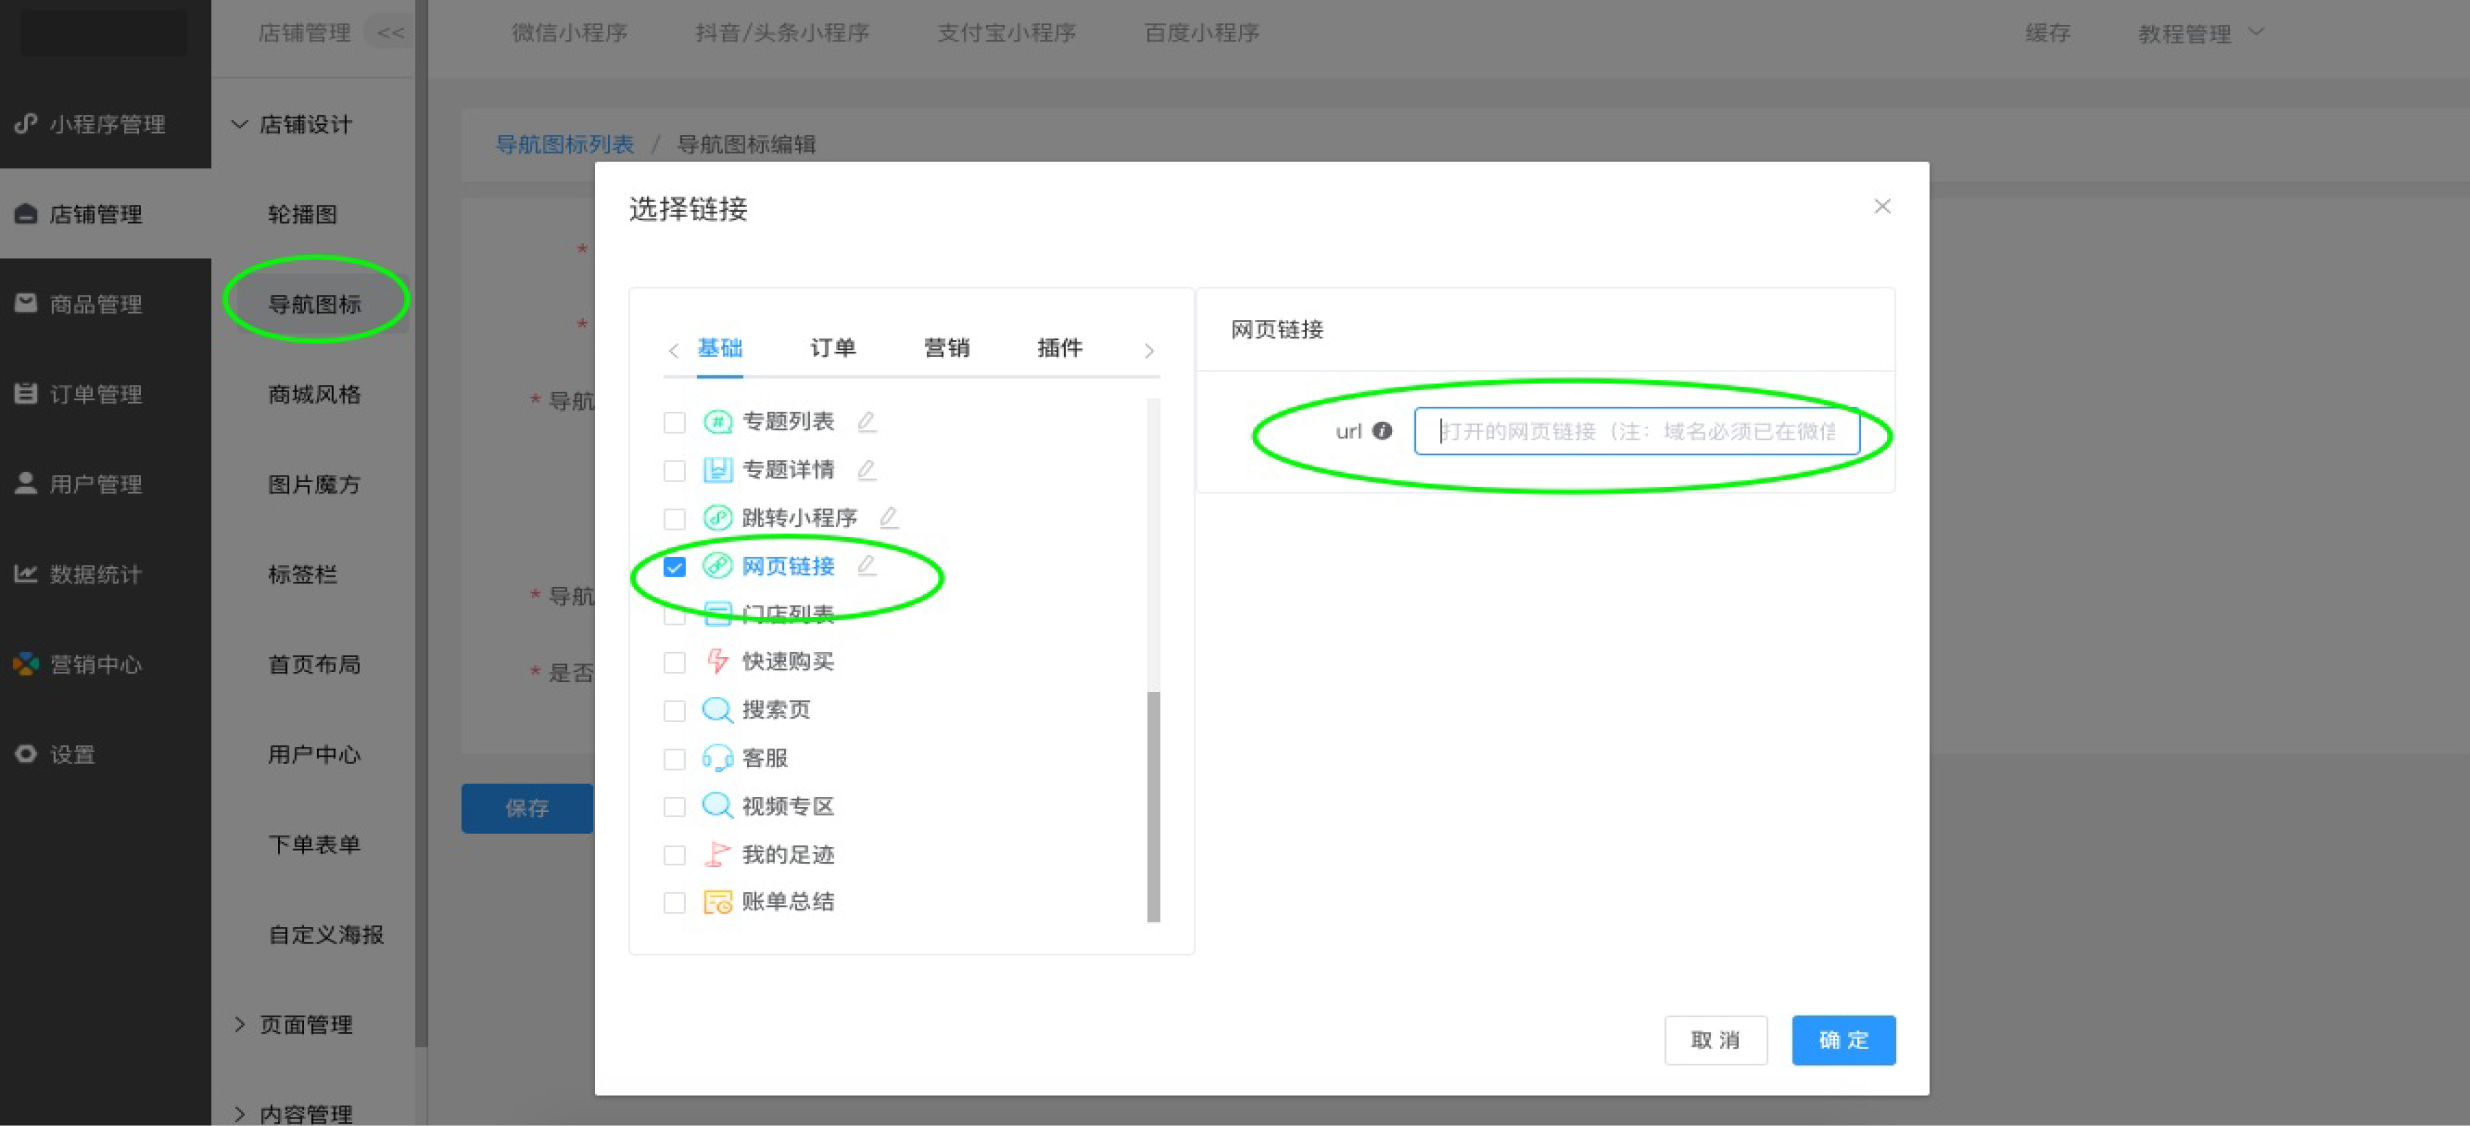Click edit pencil next to 网页链接
Image resolution: width=2470 pixels, height=1126 pixels.
867,566
